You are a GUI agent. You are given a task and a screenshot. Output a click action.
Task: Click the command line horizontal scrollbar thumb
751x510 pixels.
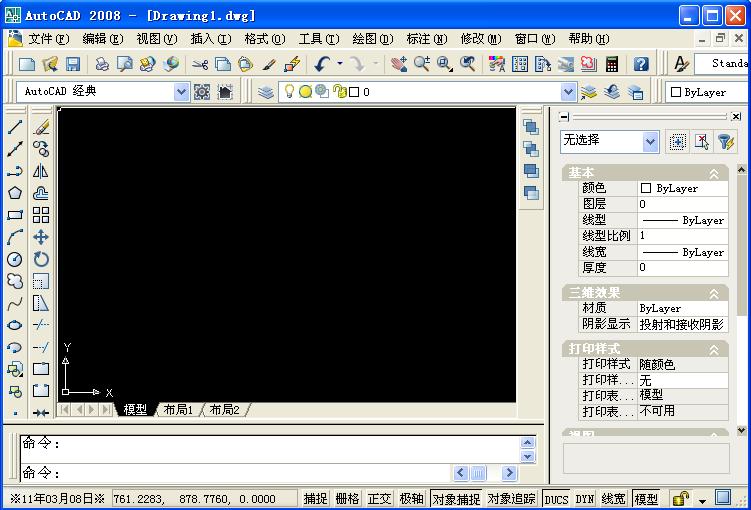[478, 473]
